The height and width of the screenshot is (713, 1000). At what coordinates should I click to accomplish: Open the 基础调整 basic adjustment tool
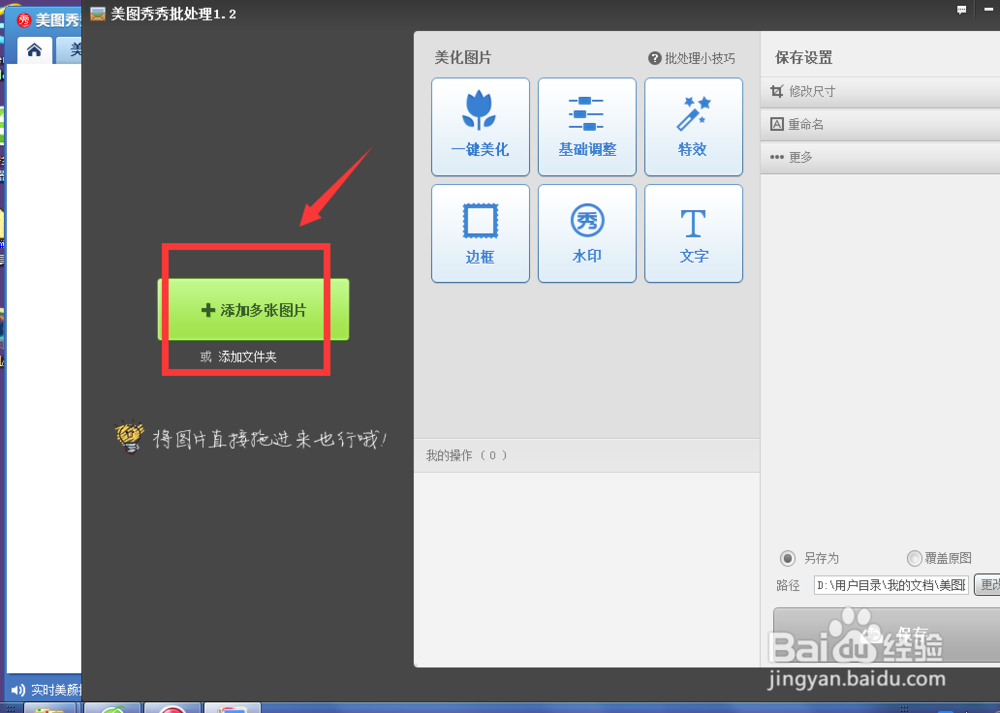[x=587, y=127]
